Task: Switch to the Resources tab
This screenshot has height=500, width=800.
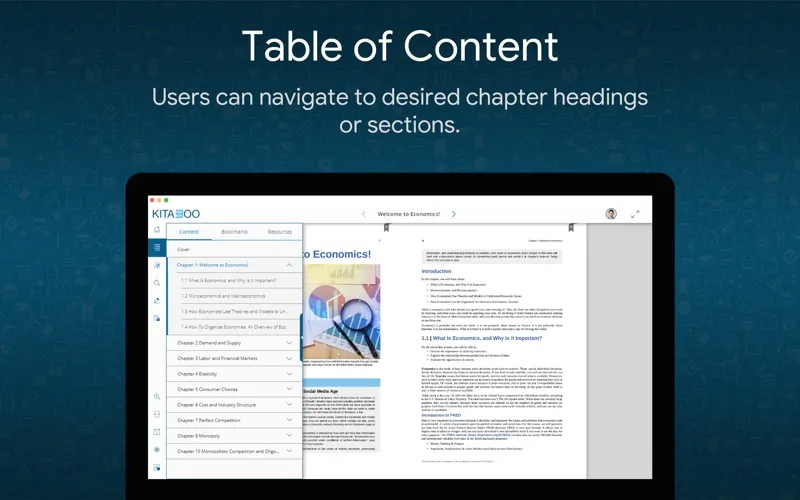Action: (x=280, y=232)
